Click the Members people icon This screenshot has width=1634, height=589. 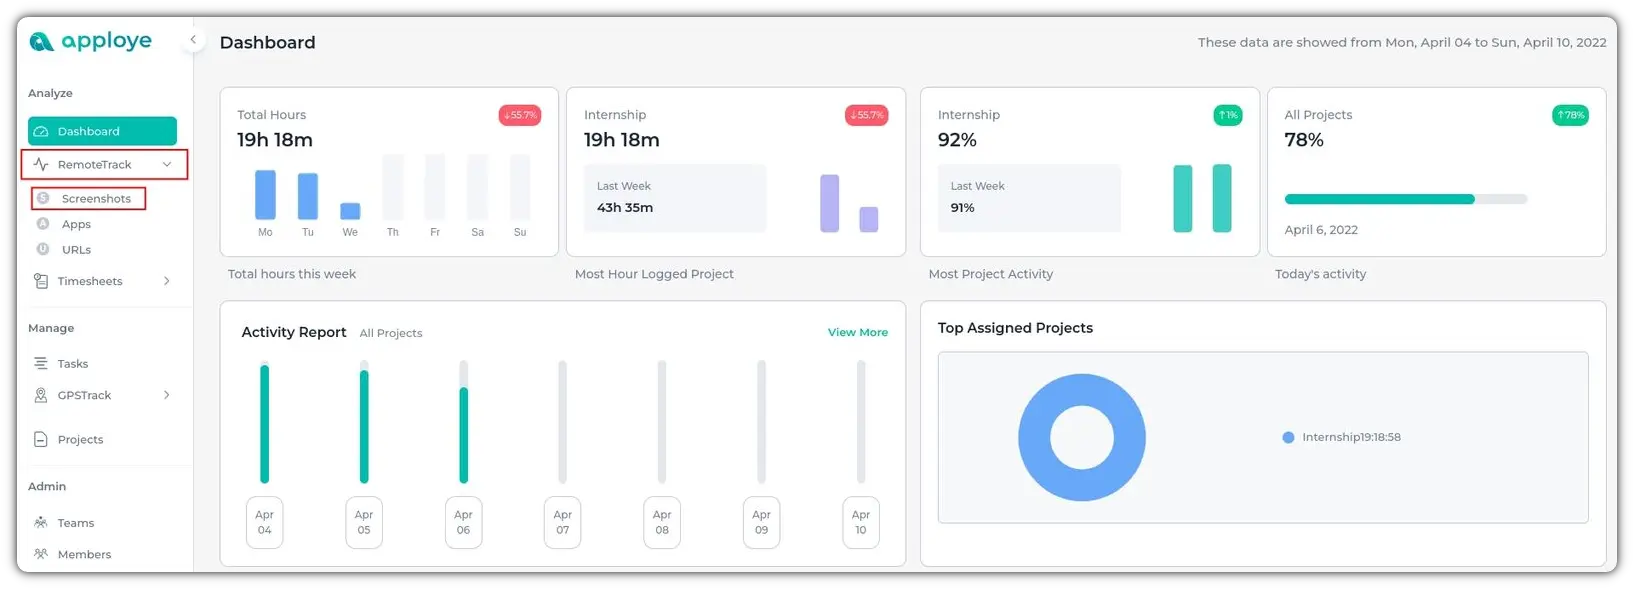pyautogui.click(x=41, y=554)
